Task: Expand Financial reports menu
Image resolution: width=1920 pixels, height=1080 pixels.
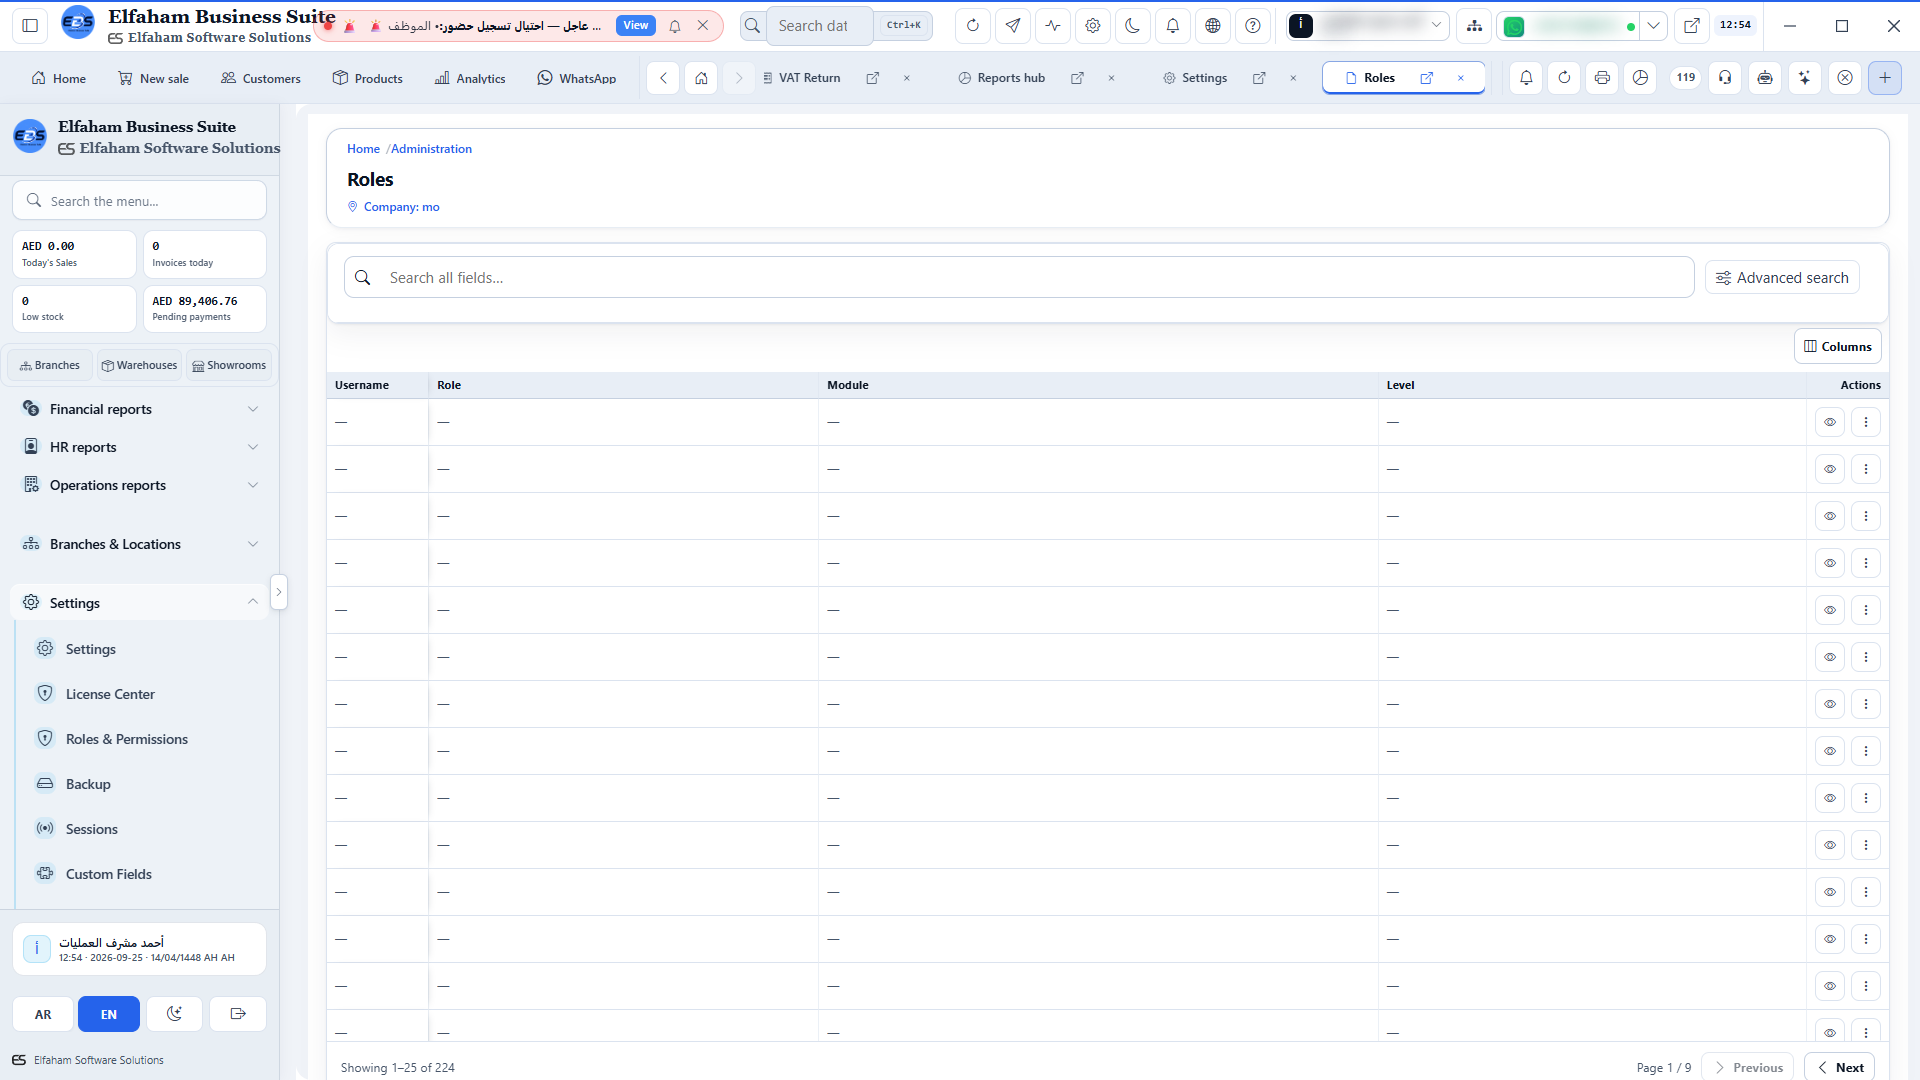Action: [x=140, y=409]
